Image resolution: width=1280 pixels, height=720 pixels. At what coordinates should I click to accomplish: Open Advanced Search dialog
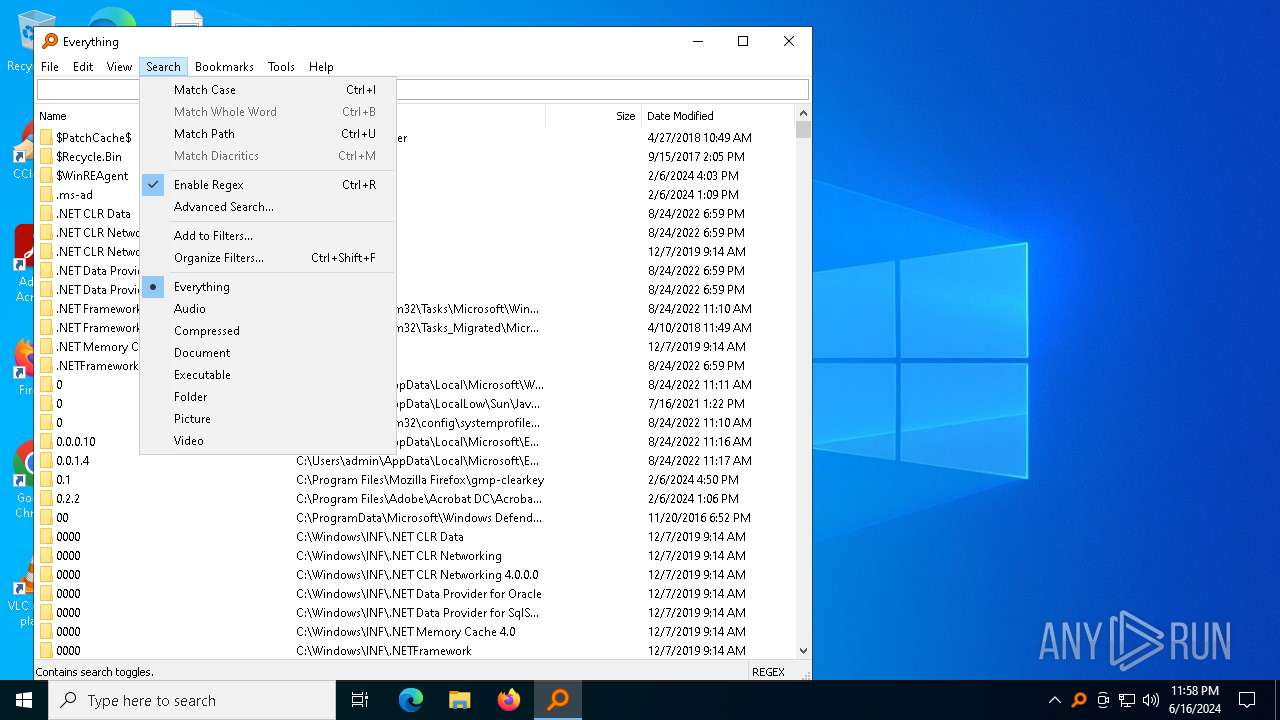point(268,206)
